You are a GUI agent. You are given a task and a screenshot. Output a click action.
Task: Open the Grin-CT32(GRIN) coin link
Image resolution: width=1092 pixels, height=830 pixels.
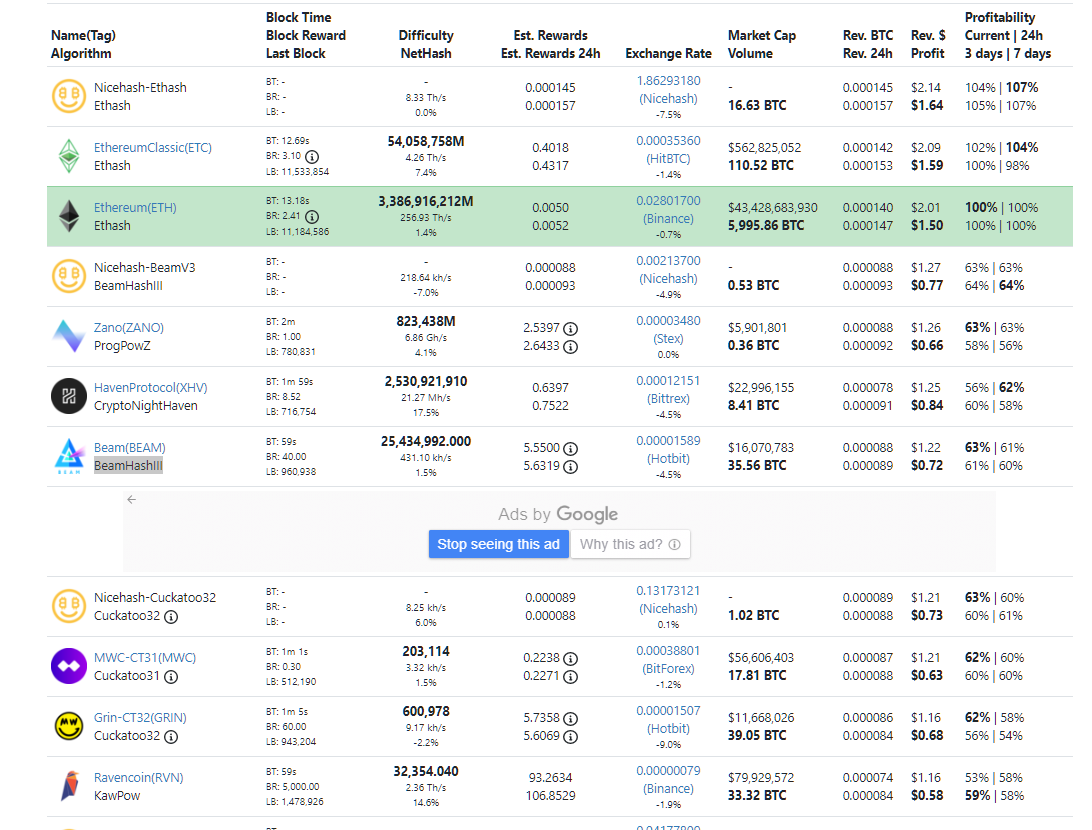pyautogui.click(x=140, y=717)
